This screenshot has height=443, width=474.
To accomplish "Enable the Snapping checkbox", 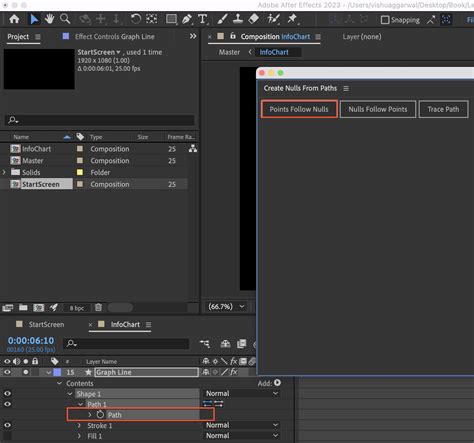I will 385,20.
